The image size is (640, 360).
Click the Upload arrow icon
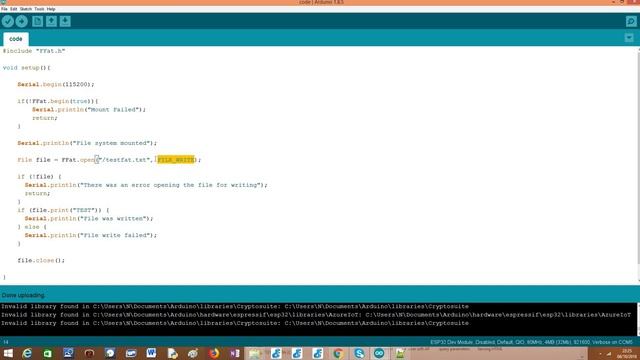click(x=22, y=21)
